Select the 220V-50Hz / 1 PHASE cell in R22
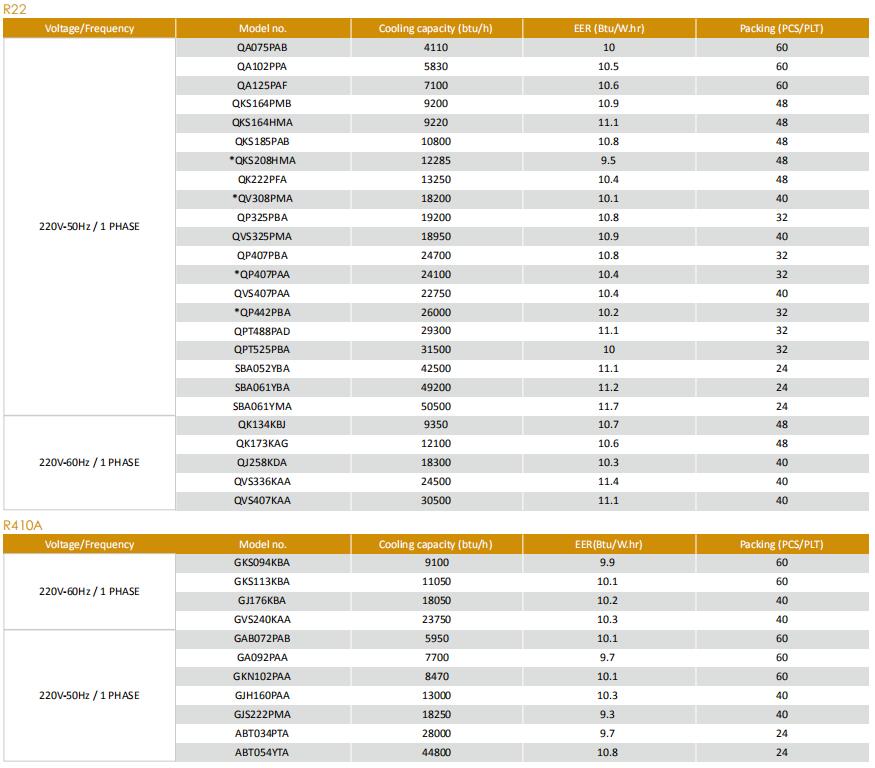 tap(89, 226)
